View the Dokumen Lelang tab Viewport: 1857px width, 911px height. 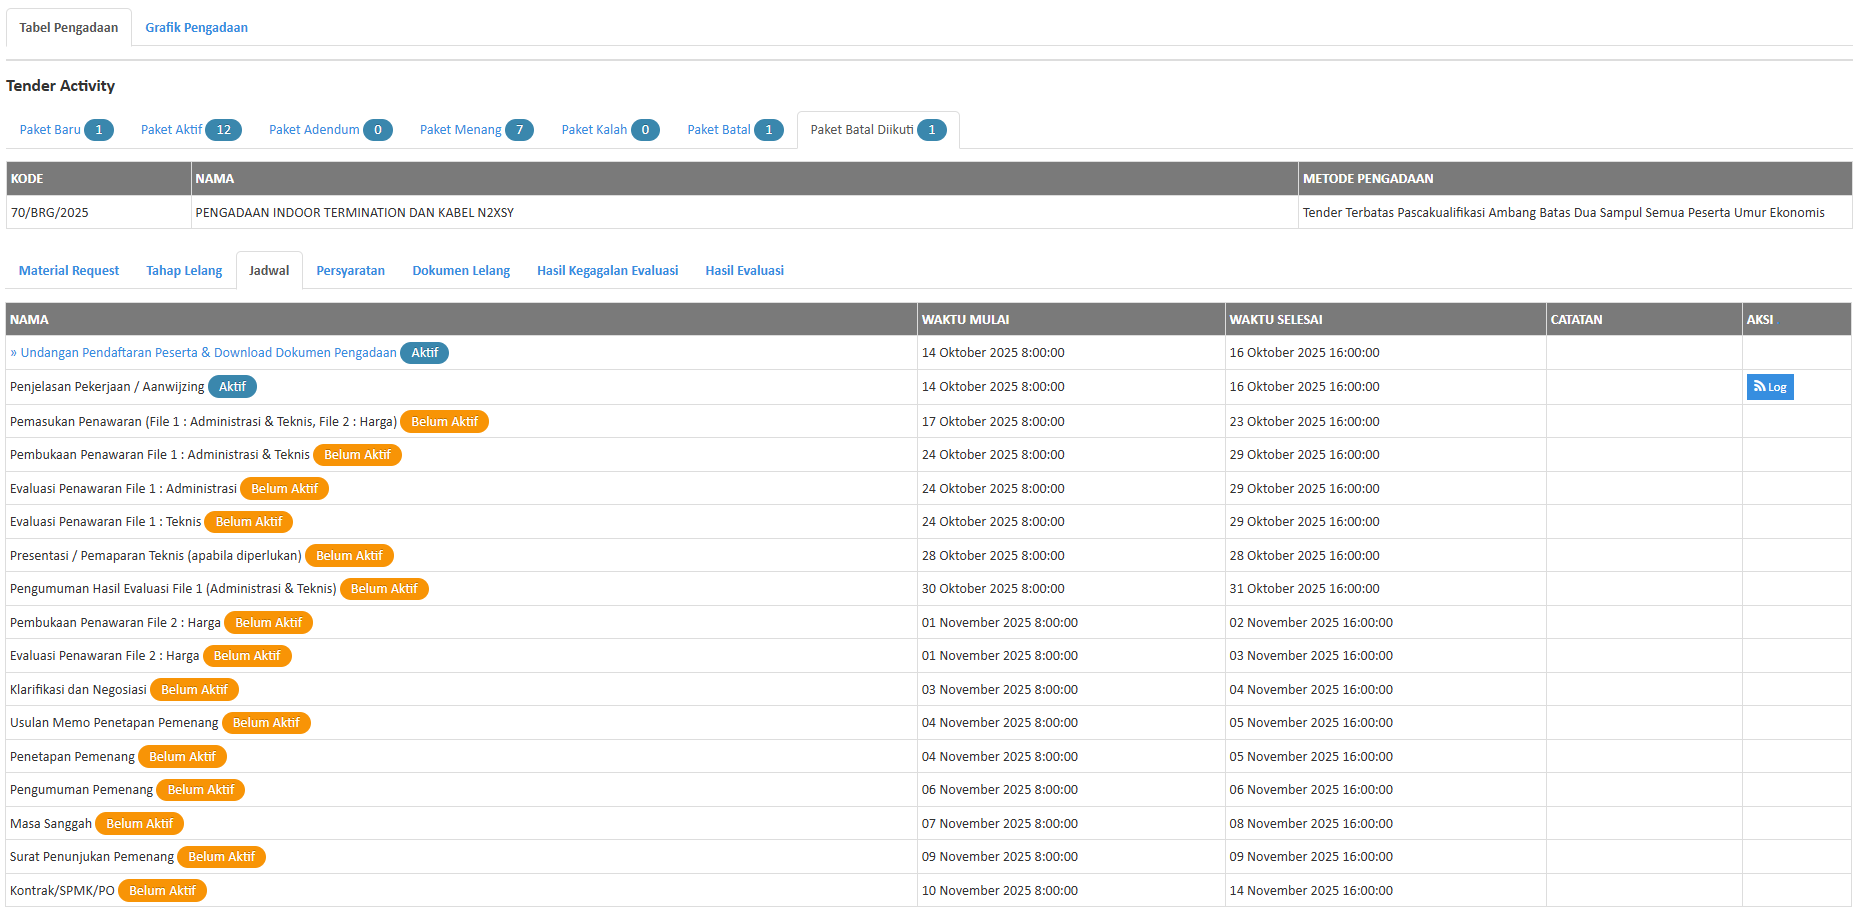pos(461,271)
